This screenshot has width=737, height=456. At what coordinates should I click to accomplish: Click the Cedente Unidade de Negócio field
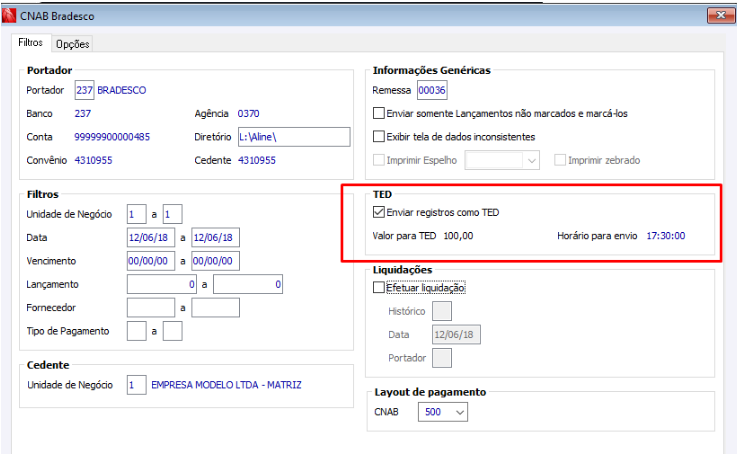tap(136, 385)
